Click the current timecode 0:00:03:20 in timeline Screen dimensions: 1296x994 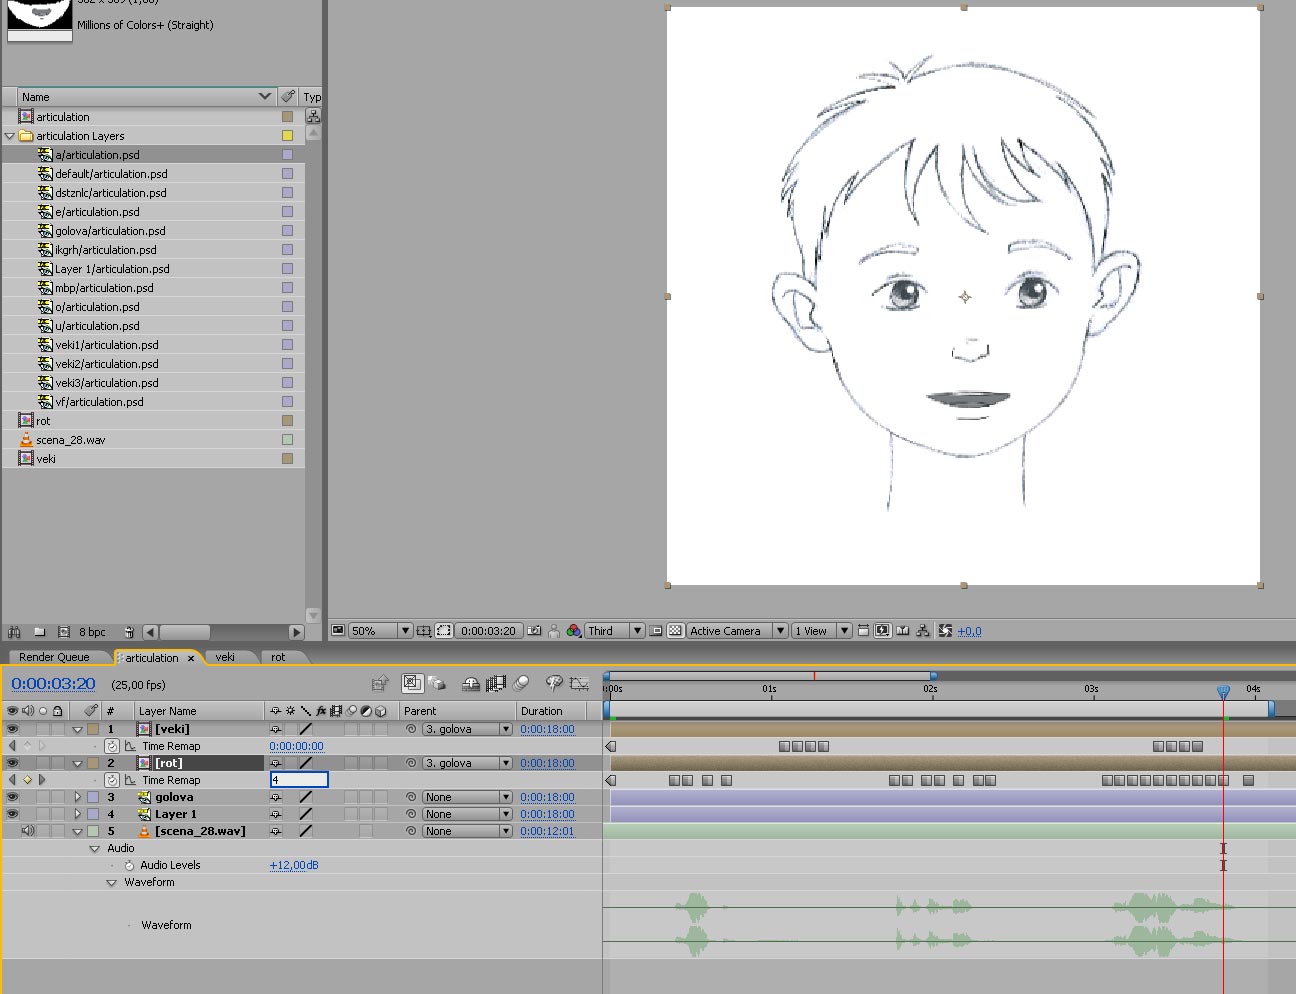(x=53, y=684)
